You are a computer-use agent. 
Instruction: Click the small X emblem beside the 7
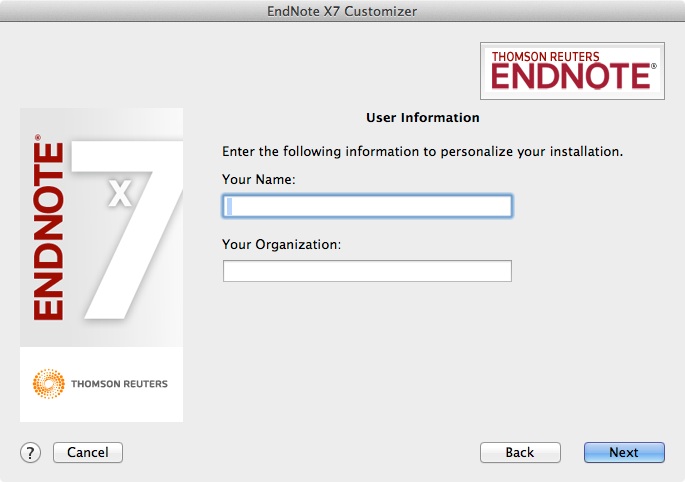click(120, 193)
